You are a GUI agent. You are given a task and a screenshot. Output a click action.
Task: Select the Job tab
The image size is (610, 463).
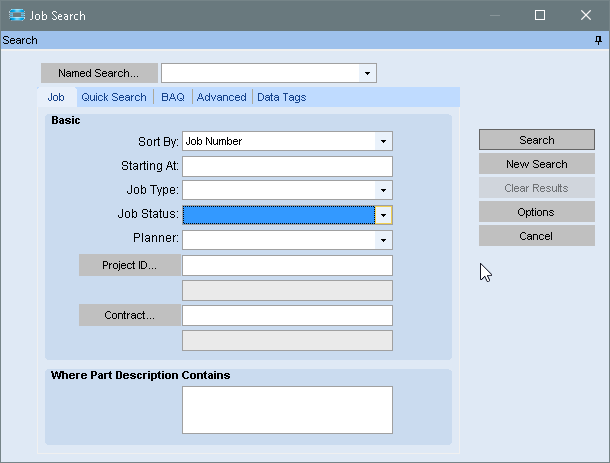click(56, 97)
